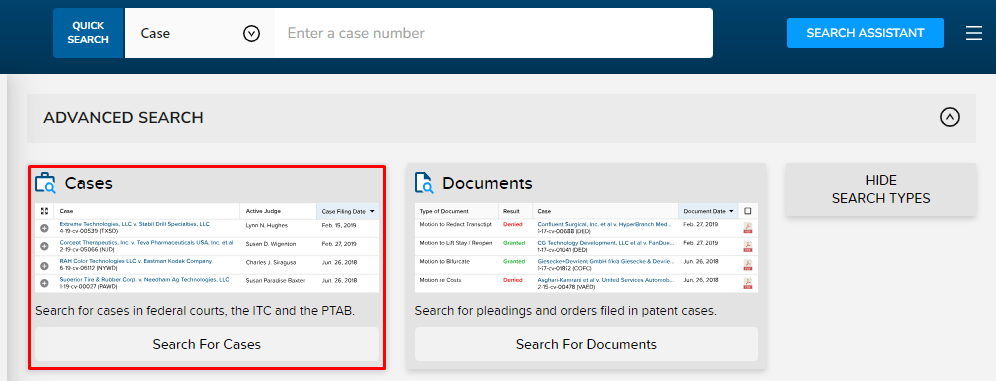Click plus icon beside Corcept Therapeutics case
The height and width of the screenshot is (381, 996).
(44, 246)
